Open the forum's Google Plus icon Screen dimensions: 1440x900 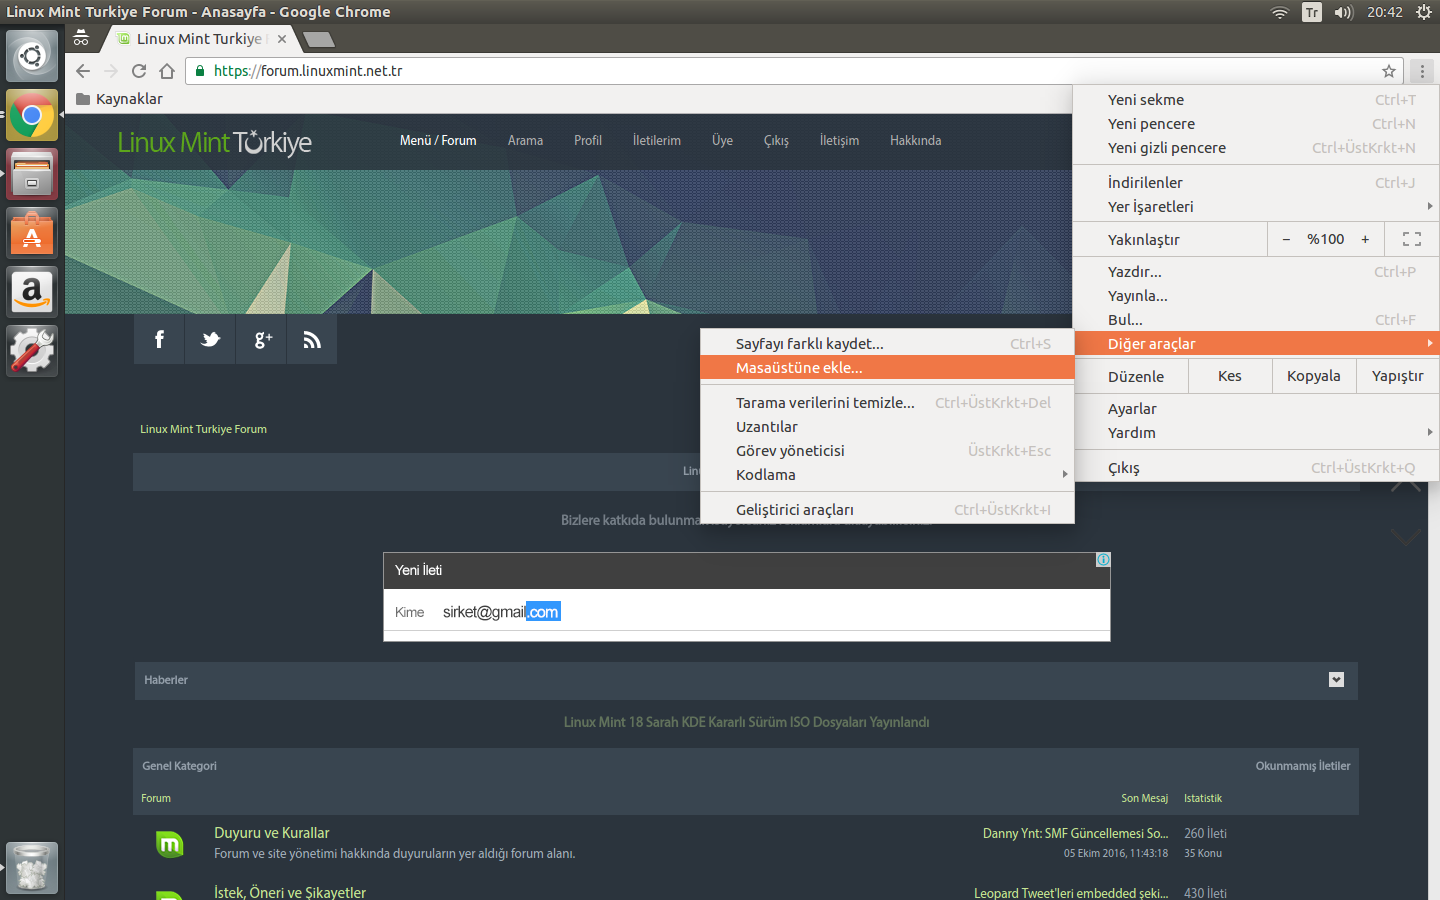point(262,340)
